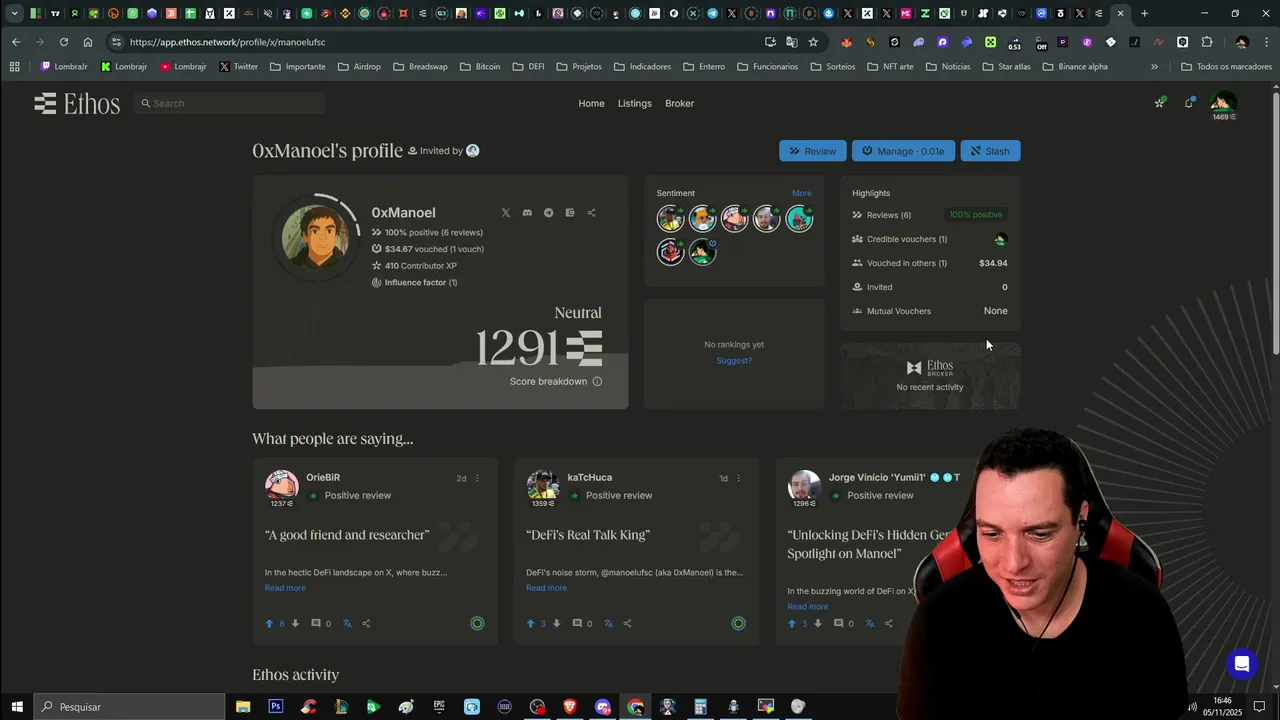
Task: Click the browser address bar URL
Action: coord(227,42)
